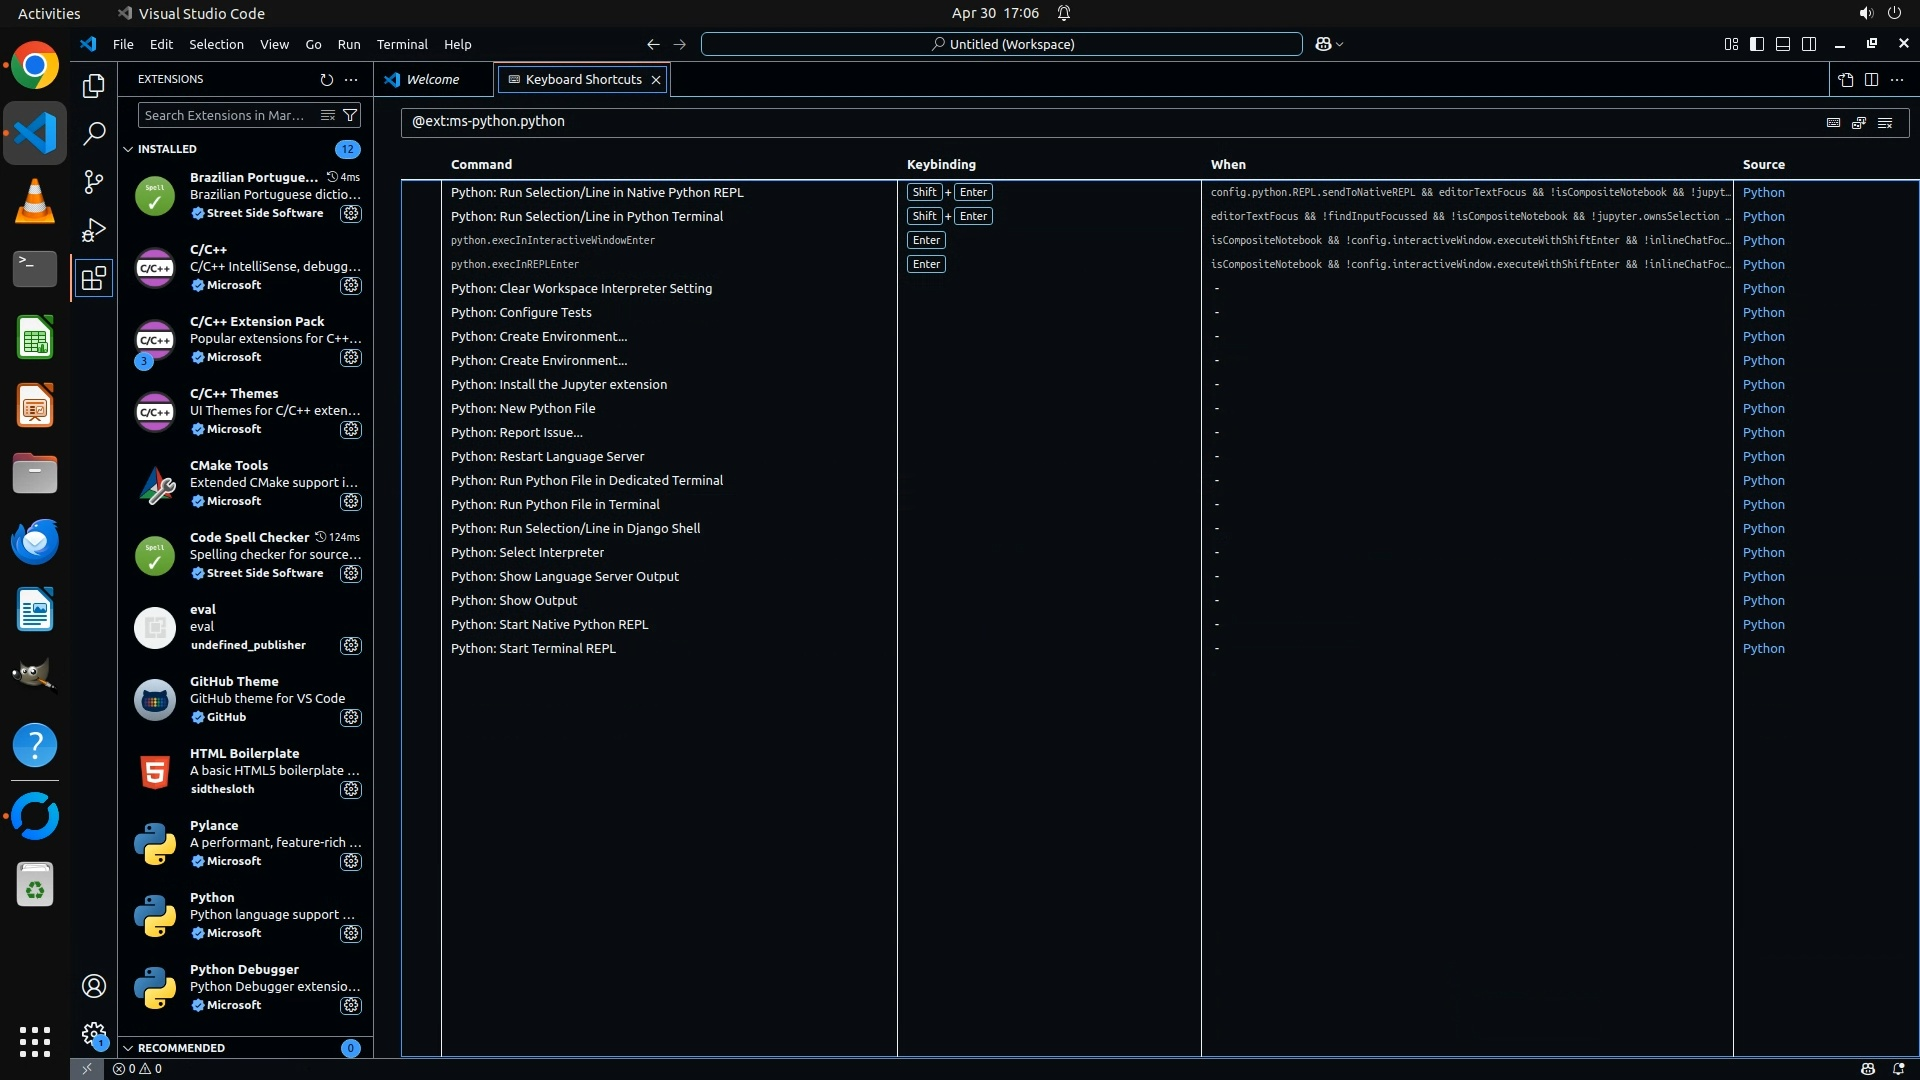This screenshot has width=1920, height=1080.
Task: Open Copilot chat dropdown arrow
Action: tap(1340, 44)
